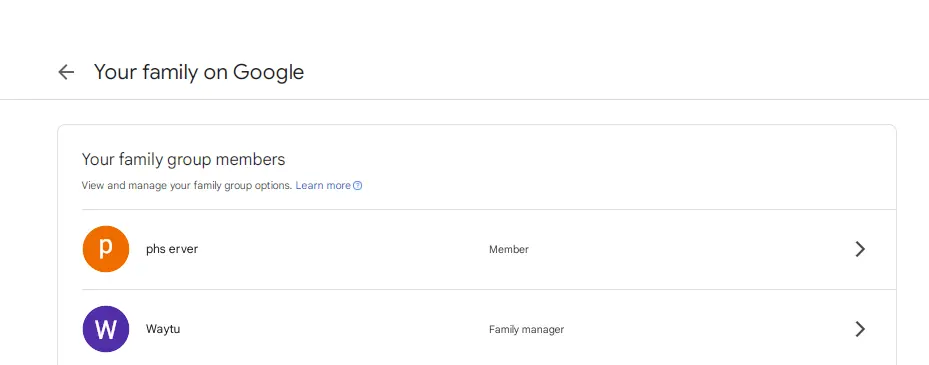
Task: Open the Waytu family manager row
Action: pyautogui.click(x=489, y=329)
